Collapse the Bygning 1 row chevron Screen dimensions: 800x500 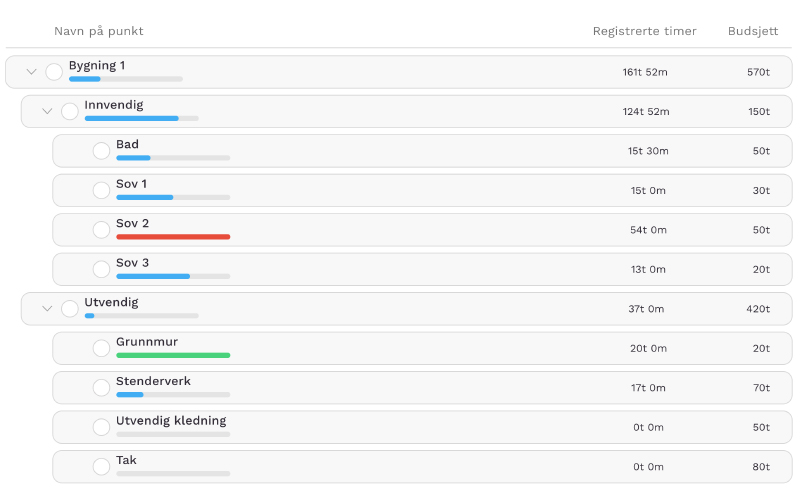coord(31,72)
